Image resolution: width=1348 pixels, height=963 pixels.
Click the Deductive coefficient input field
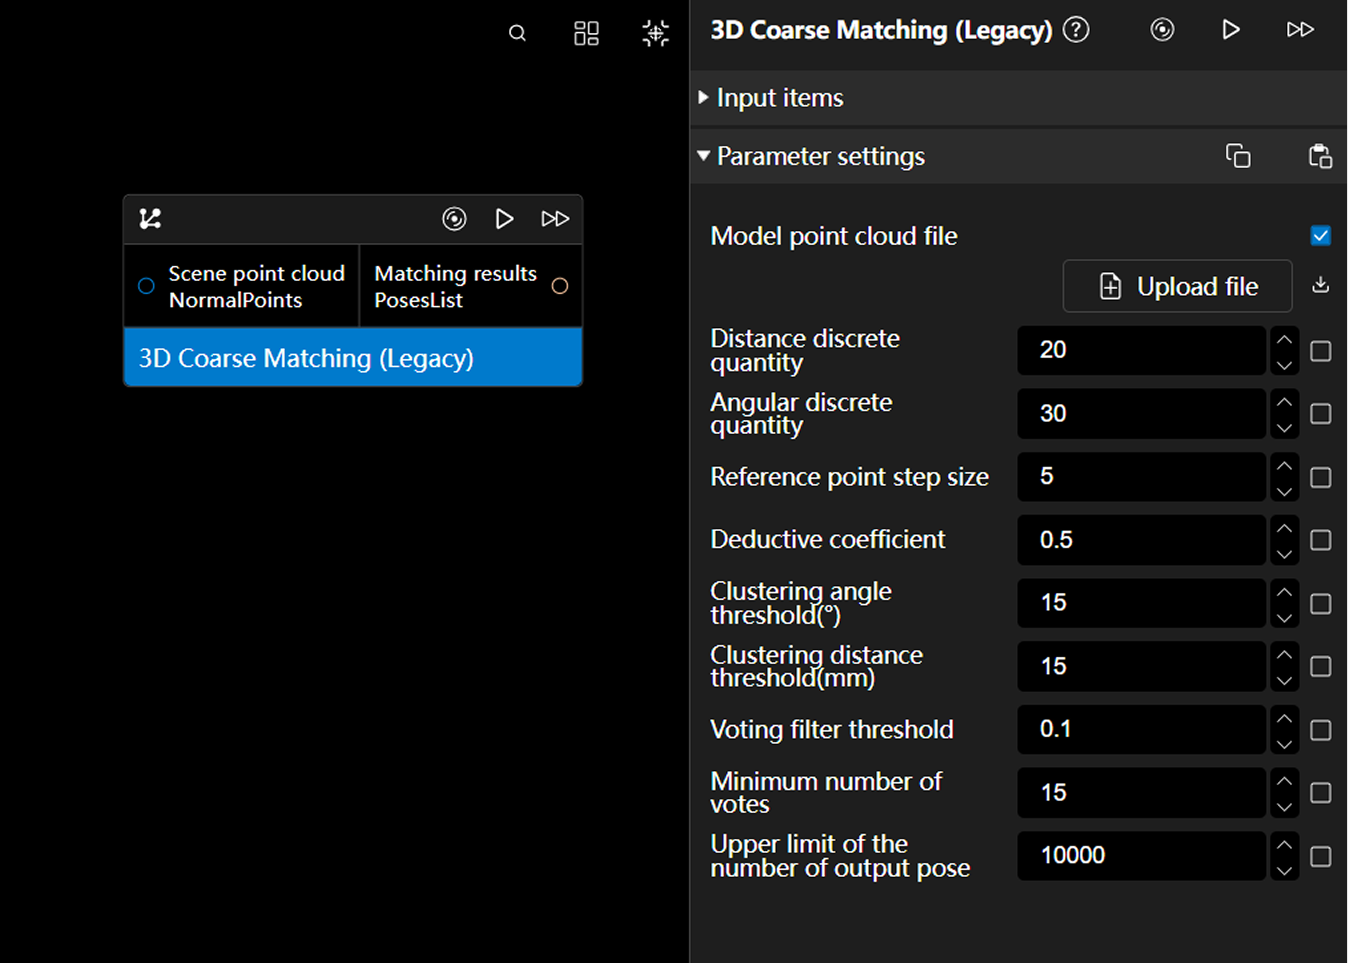1141,540
